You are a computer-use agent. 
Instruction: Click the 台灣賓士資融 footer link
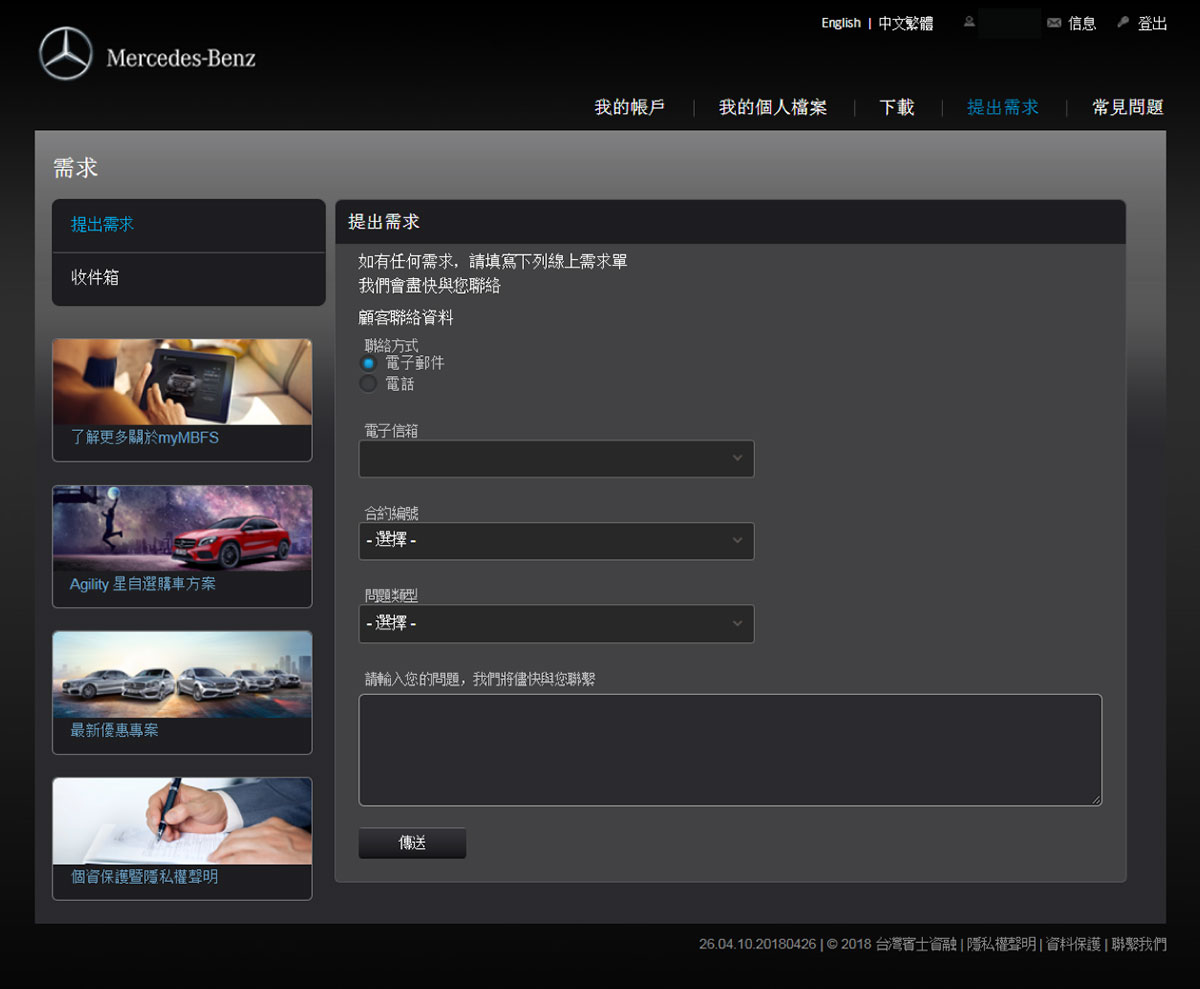[916, 944]
